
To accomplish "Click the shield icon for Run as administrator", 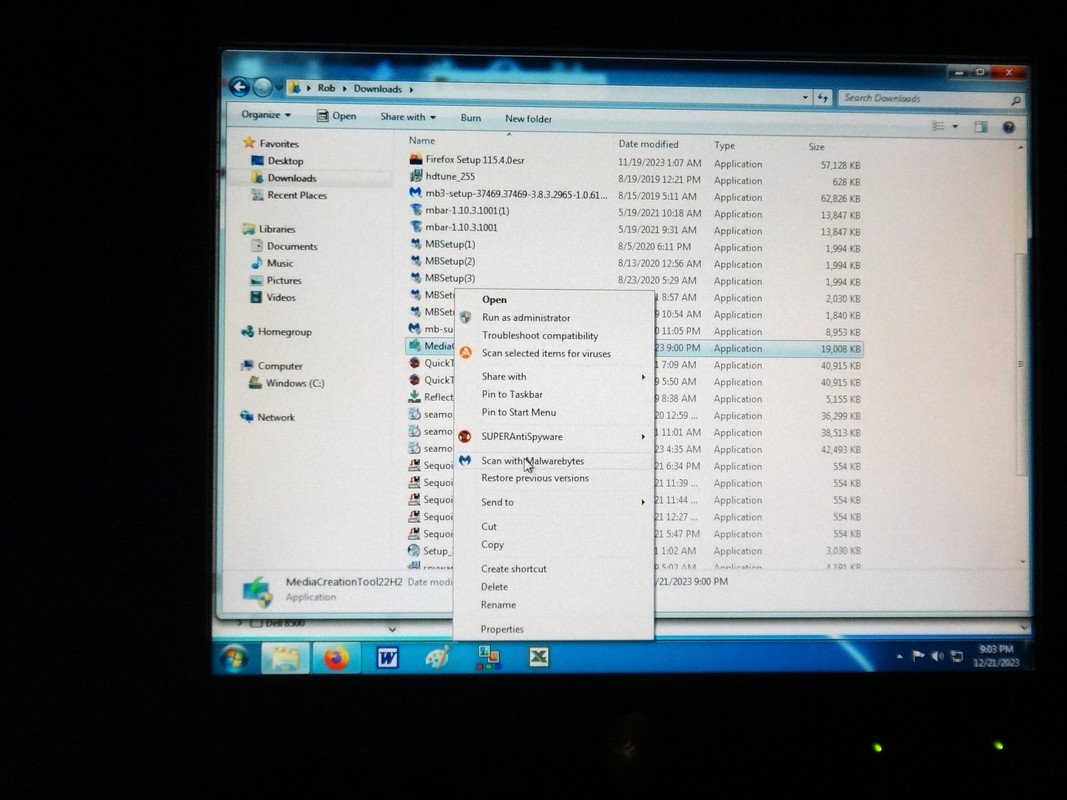I will pos(465,317).
